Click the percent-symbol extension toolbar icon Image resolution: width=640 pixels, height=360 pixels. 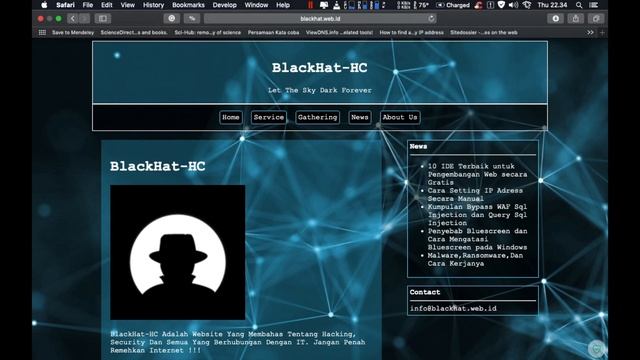[192, 18]
